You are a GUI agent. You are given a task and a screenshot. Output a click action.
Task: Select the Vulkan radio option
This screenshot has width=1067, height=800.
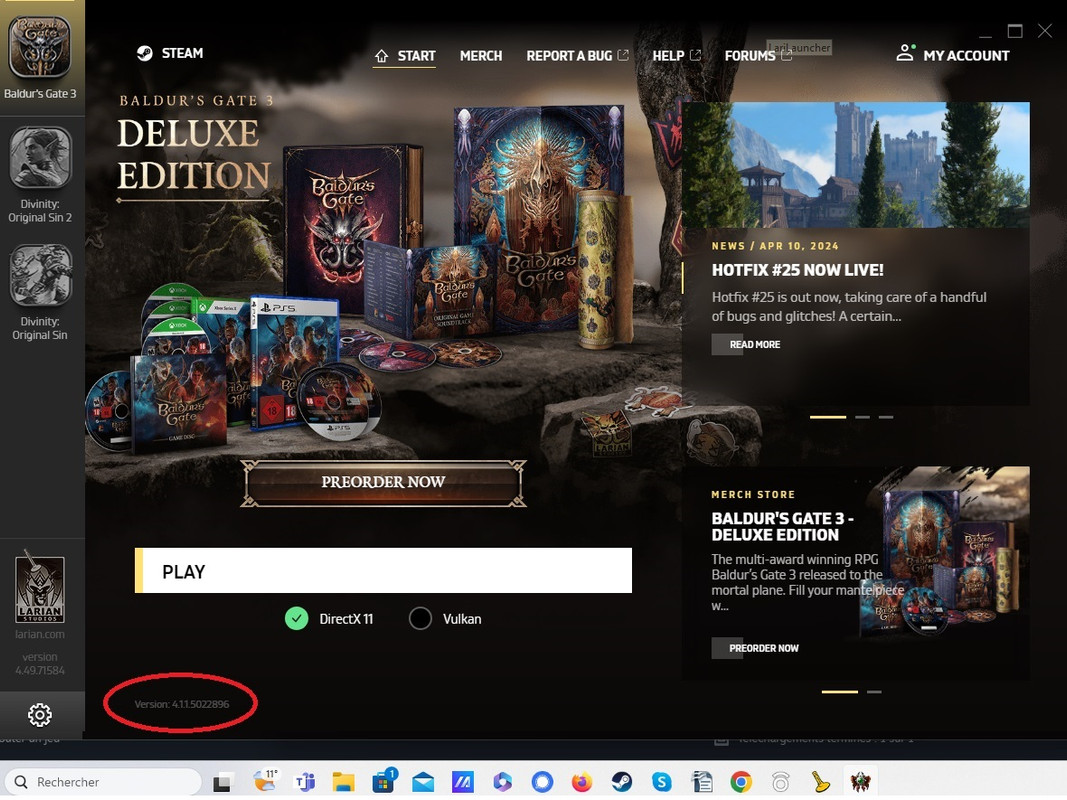tap(420, 618)
